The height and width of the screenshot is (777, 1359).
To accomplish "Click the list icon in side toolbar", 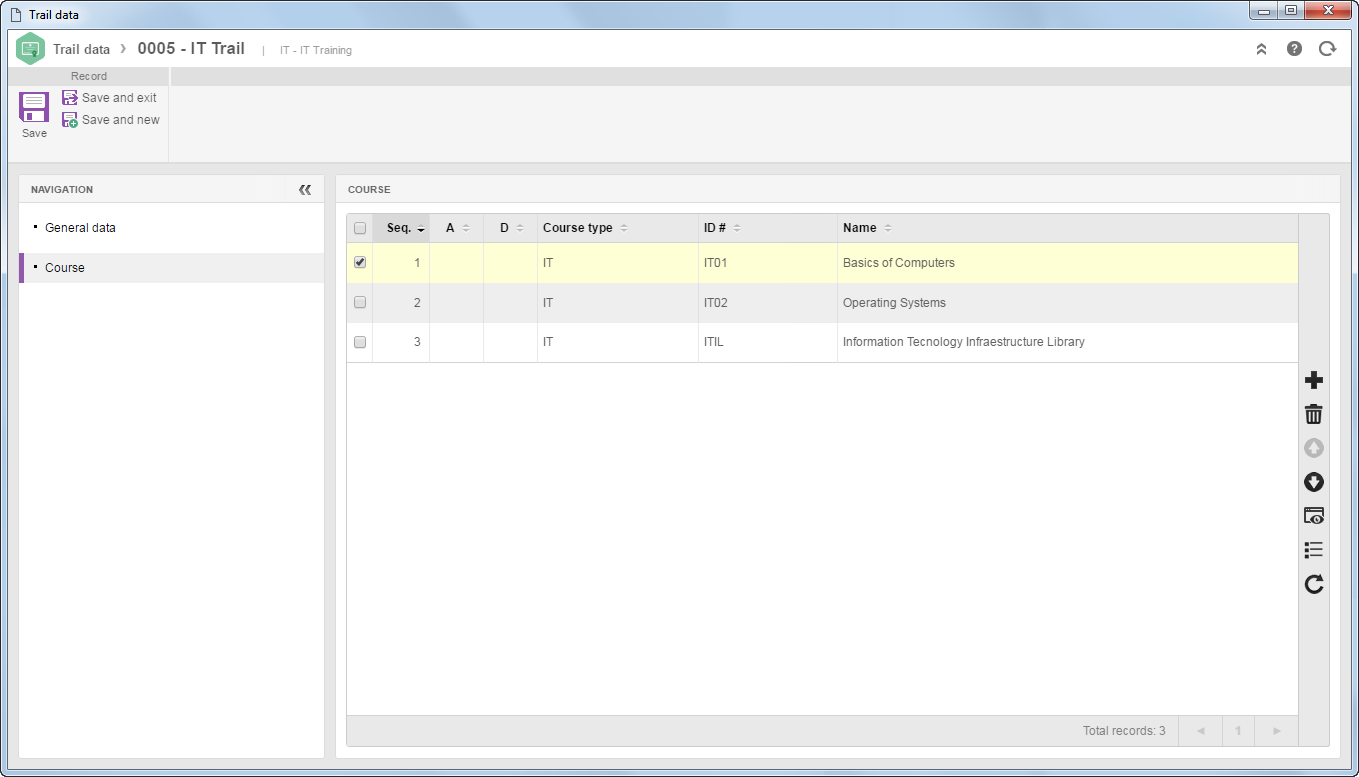I will [x=1314, y=550].
